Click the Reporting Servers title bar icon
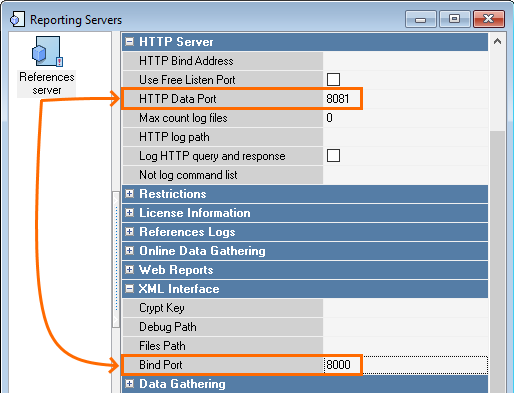Image resolution: width=514 pixels, height=393 pixels. tap(17, 19)
